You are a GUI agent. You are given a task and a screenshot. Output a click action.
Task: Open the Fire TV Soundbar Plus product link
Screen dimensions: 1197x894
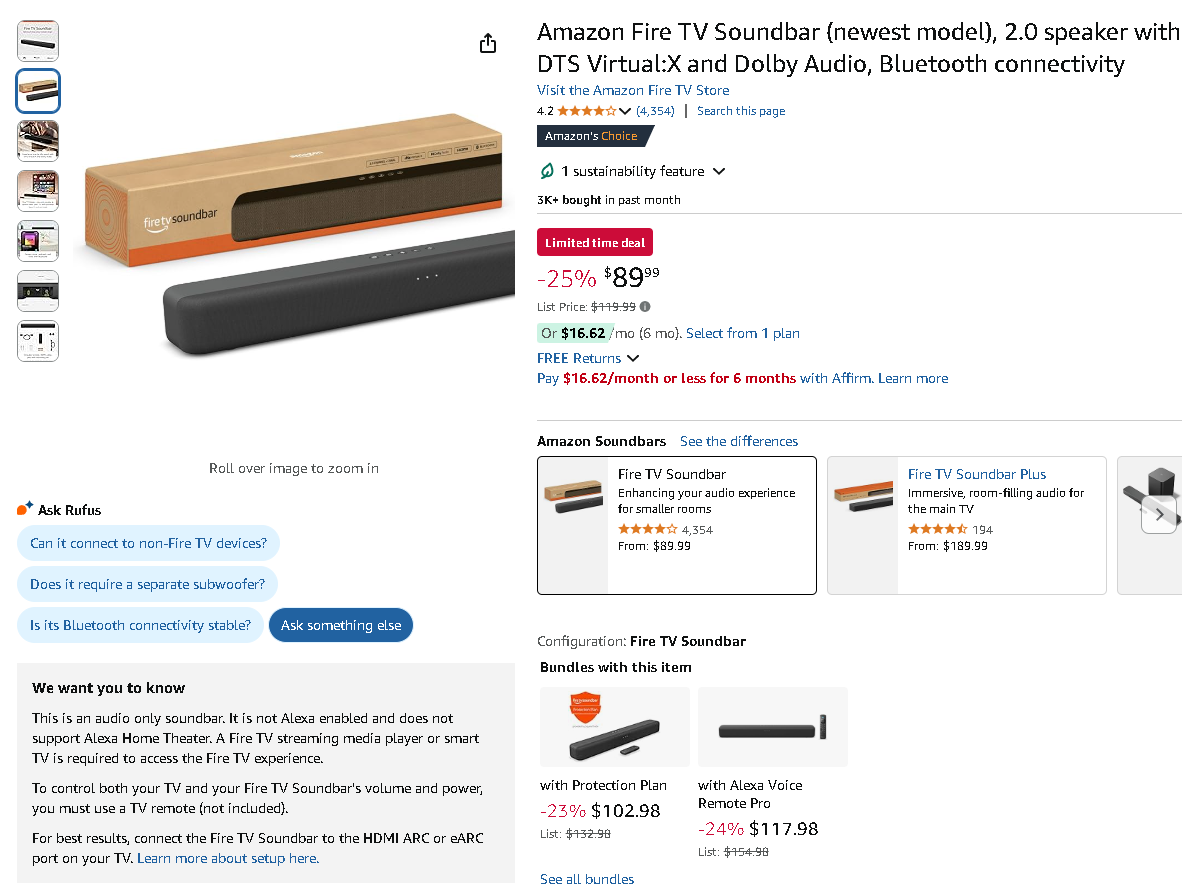point(977,474)
